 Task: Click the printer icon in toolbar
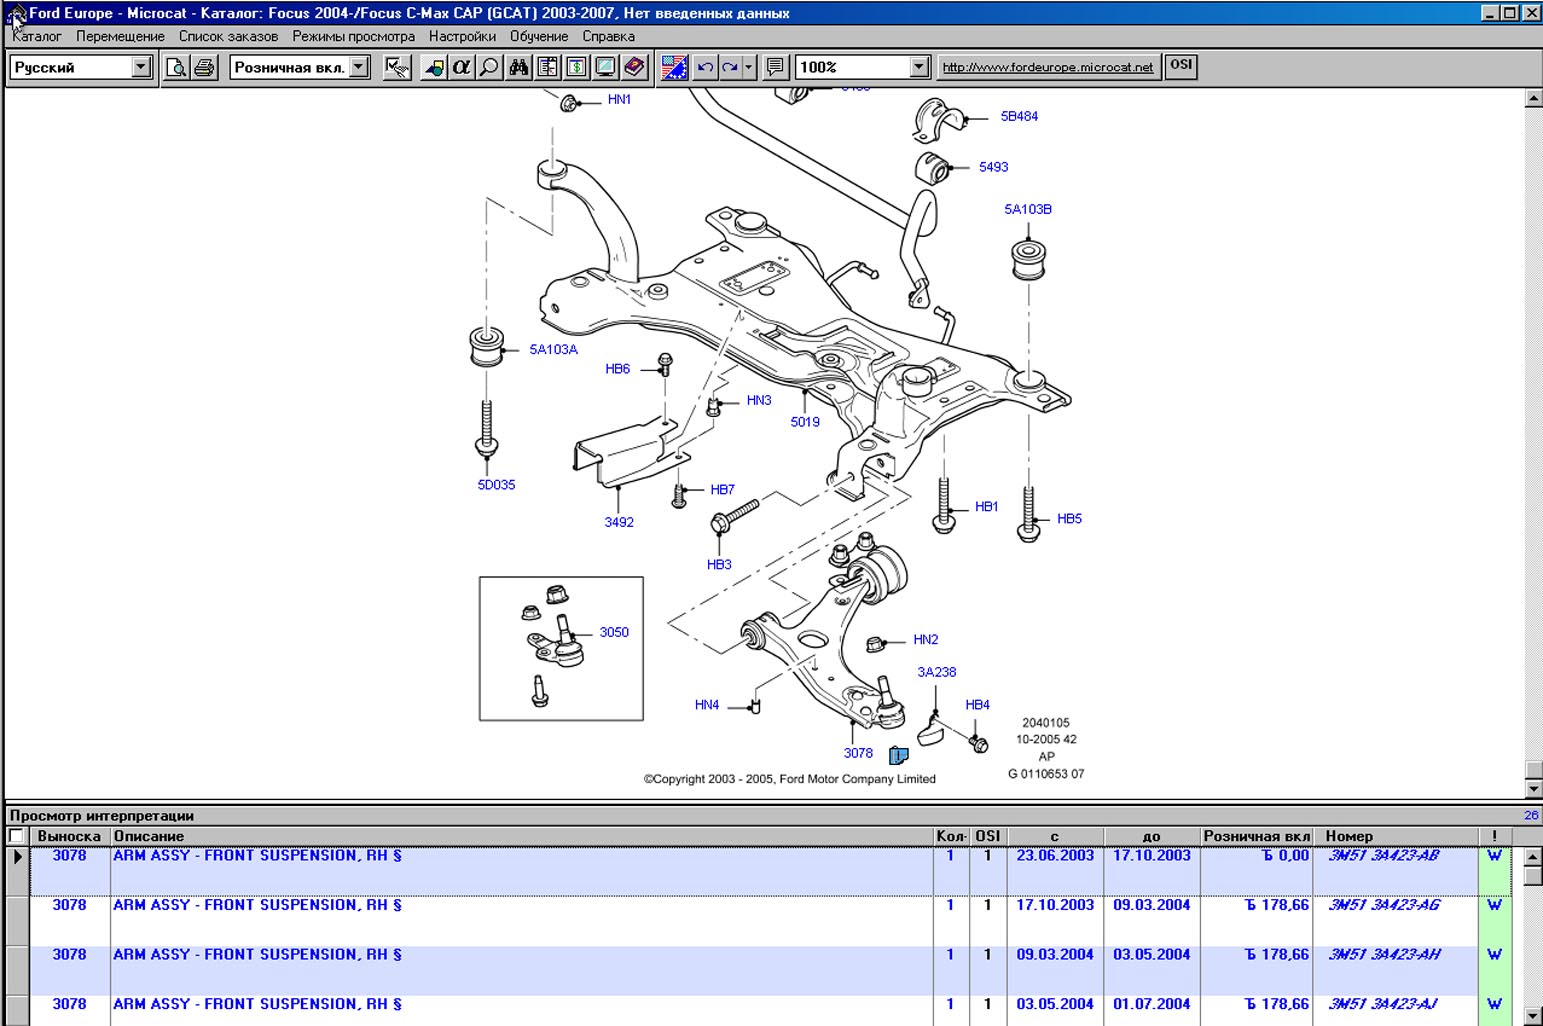tap(204, 67)
